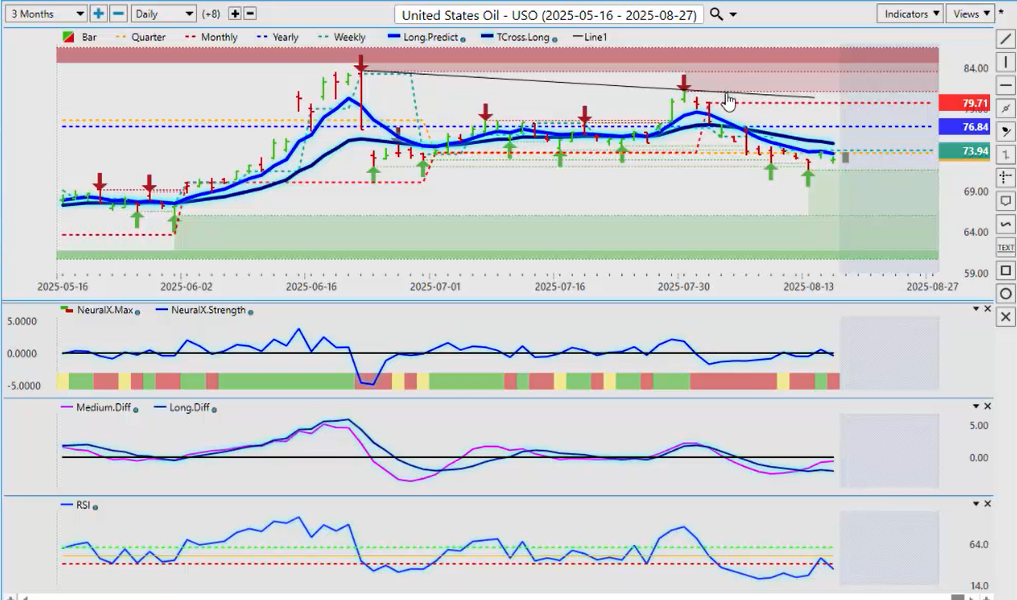Choose the TEXT annotation tool
Viewport: 1017px width, 600px height.
[x=1006, y=247]
